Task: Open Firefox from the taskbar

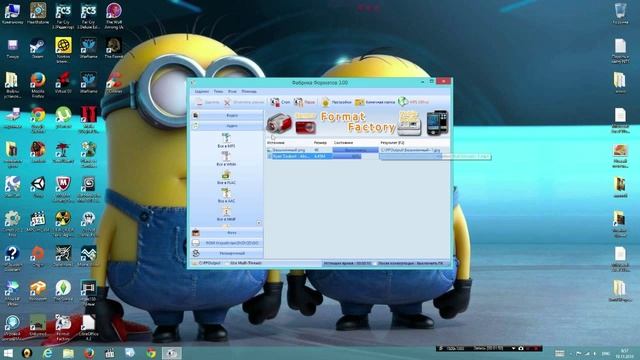Action: click(89, 353)
